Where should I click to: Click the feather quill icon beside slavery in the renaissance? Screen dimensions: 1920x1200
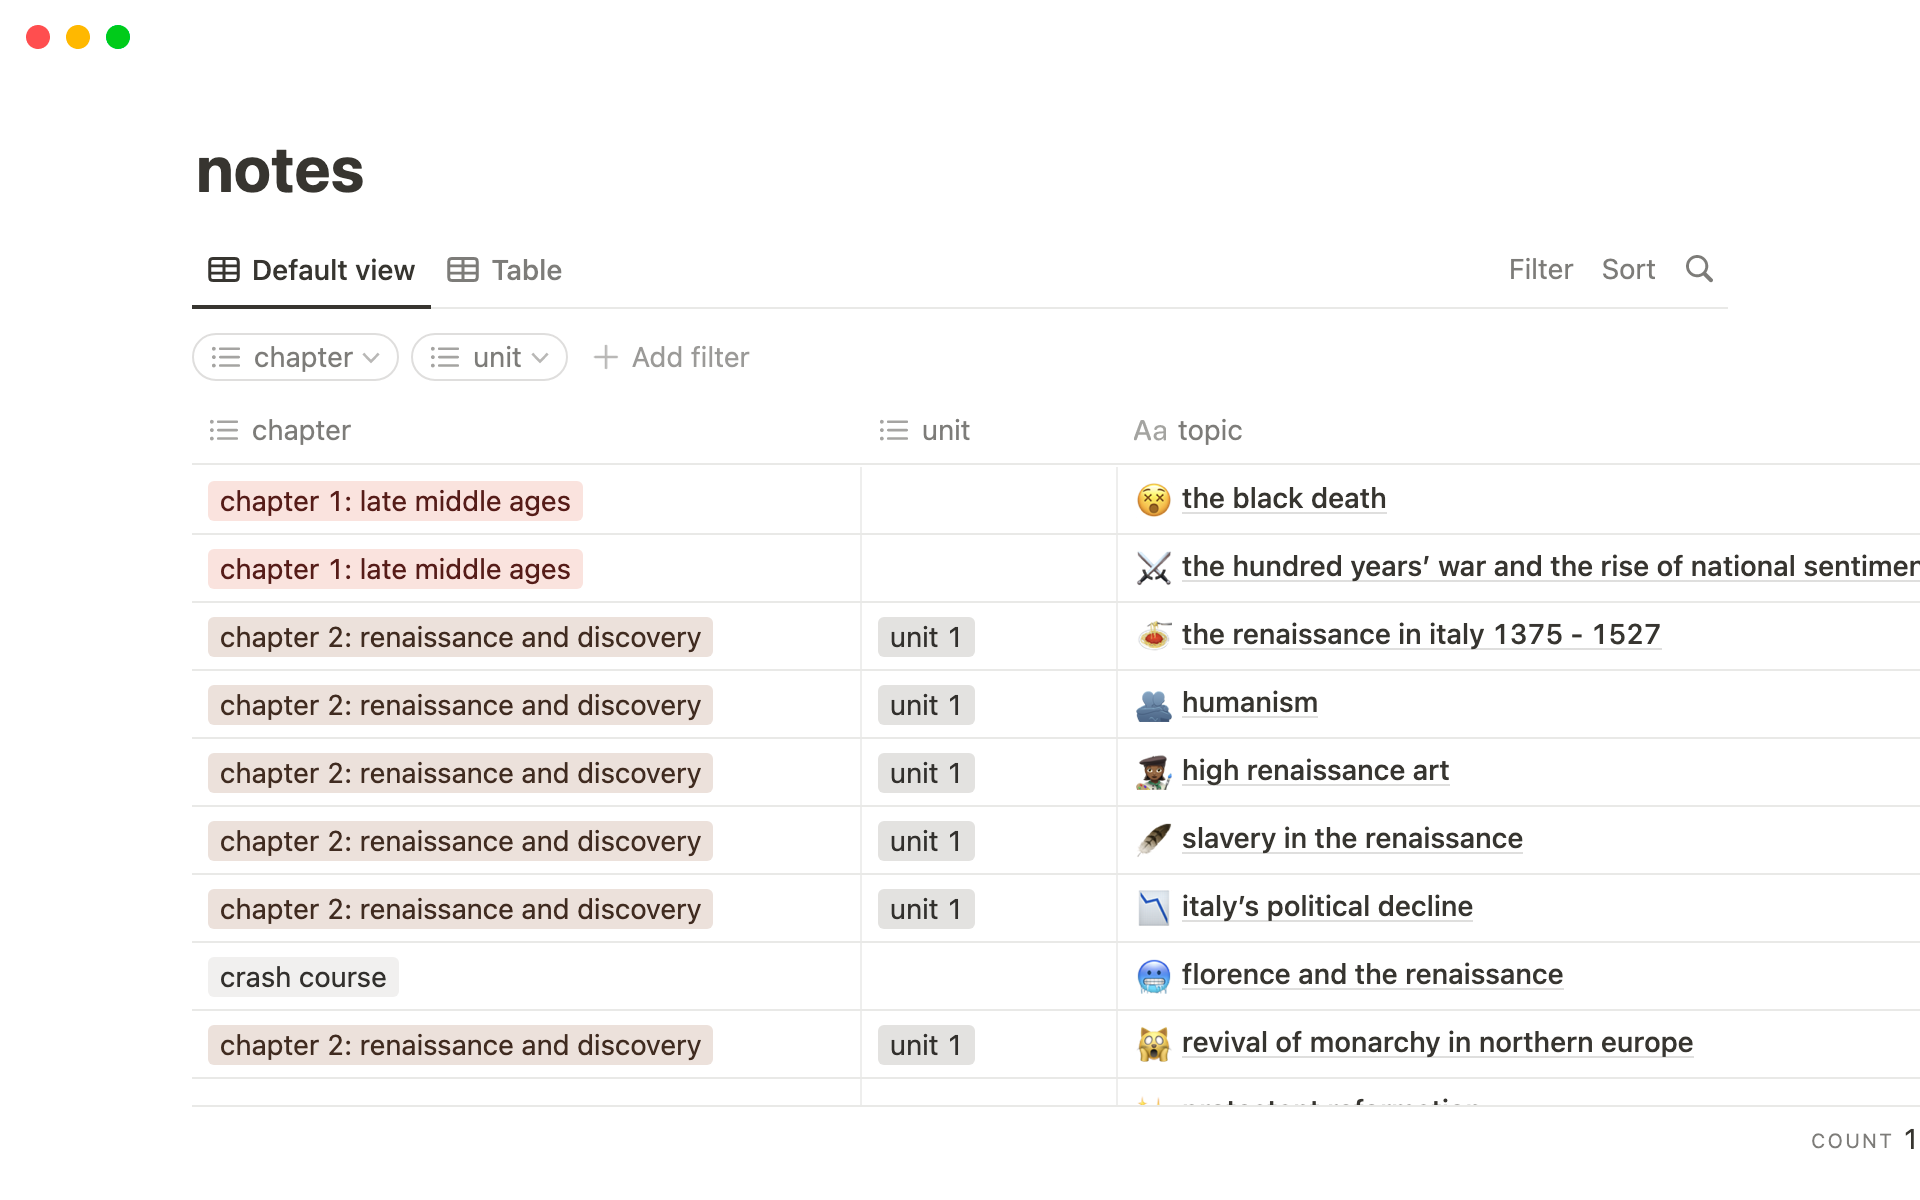[x=1153, y=839]
